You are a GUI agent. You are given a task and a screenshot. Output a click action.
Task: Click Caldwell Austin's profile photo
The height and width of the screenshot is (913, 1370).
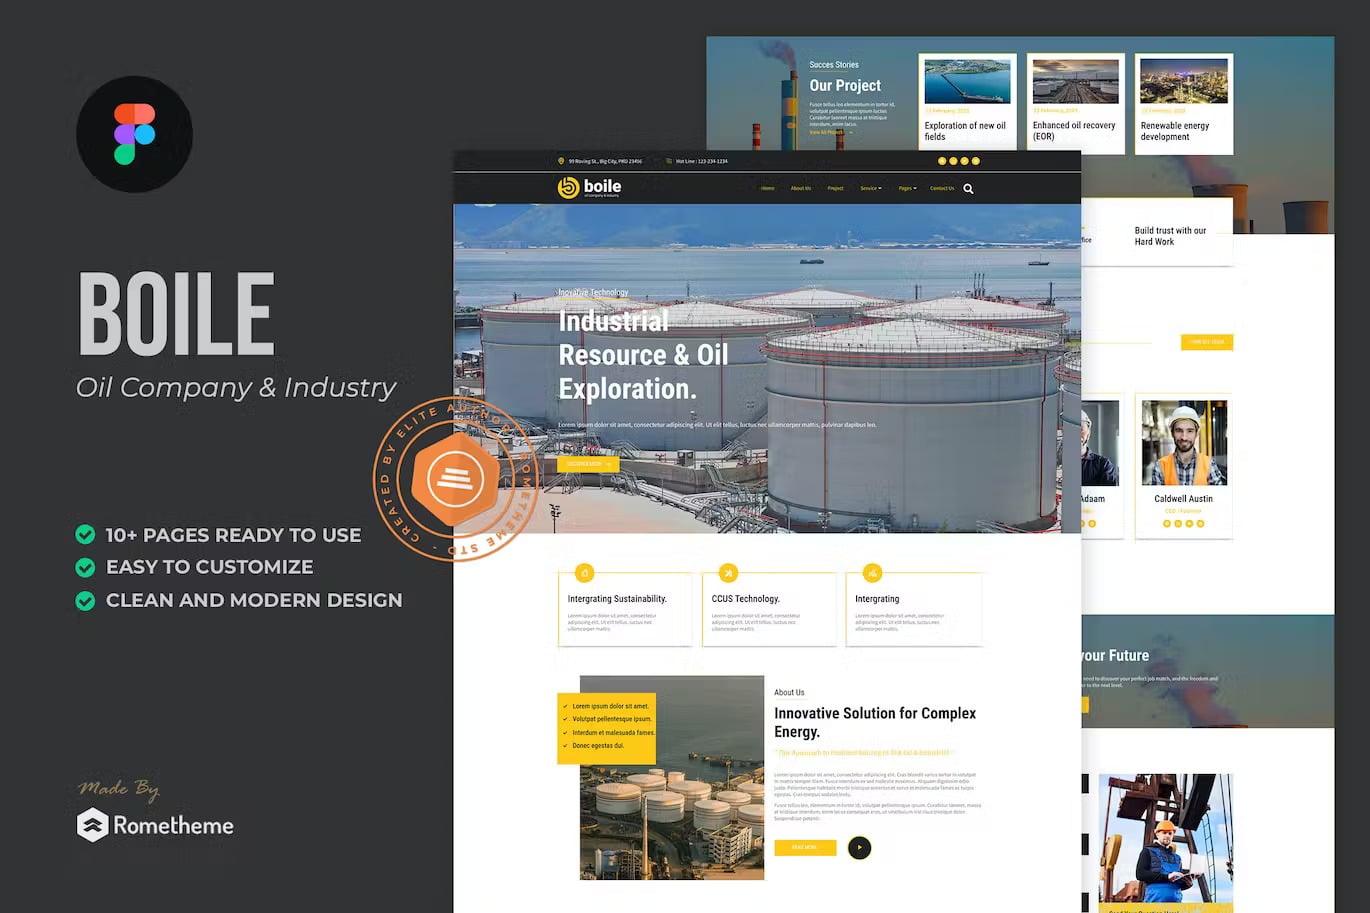coord(1184,442)
